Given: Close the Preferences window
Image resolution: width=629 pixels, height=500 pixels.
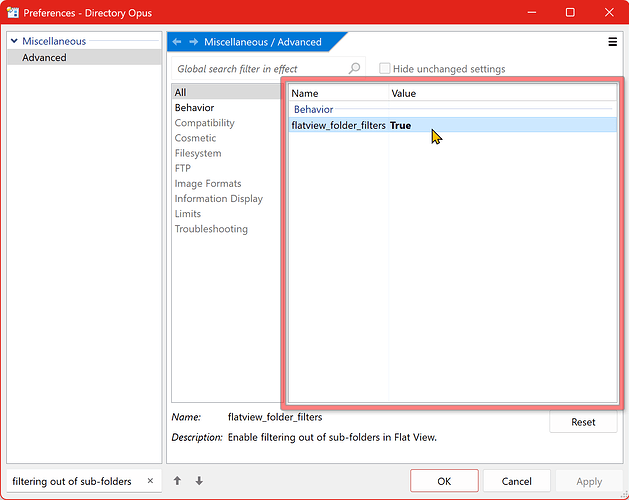Looking at the screenshot, I should (x=609, y=12).
